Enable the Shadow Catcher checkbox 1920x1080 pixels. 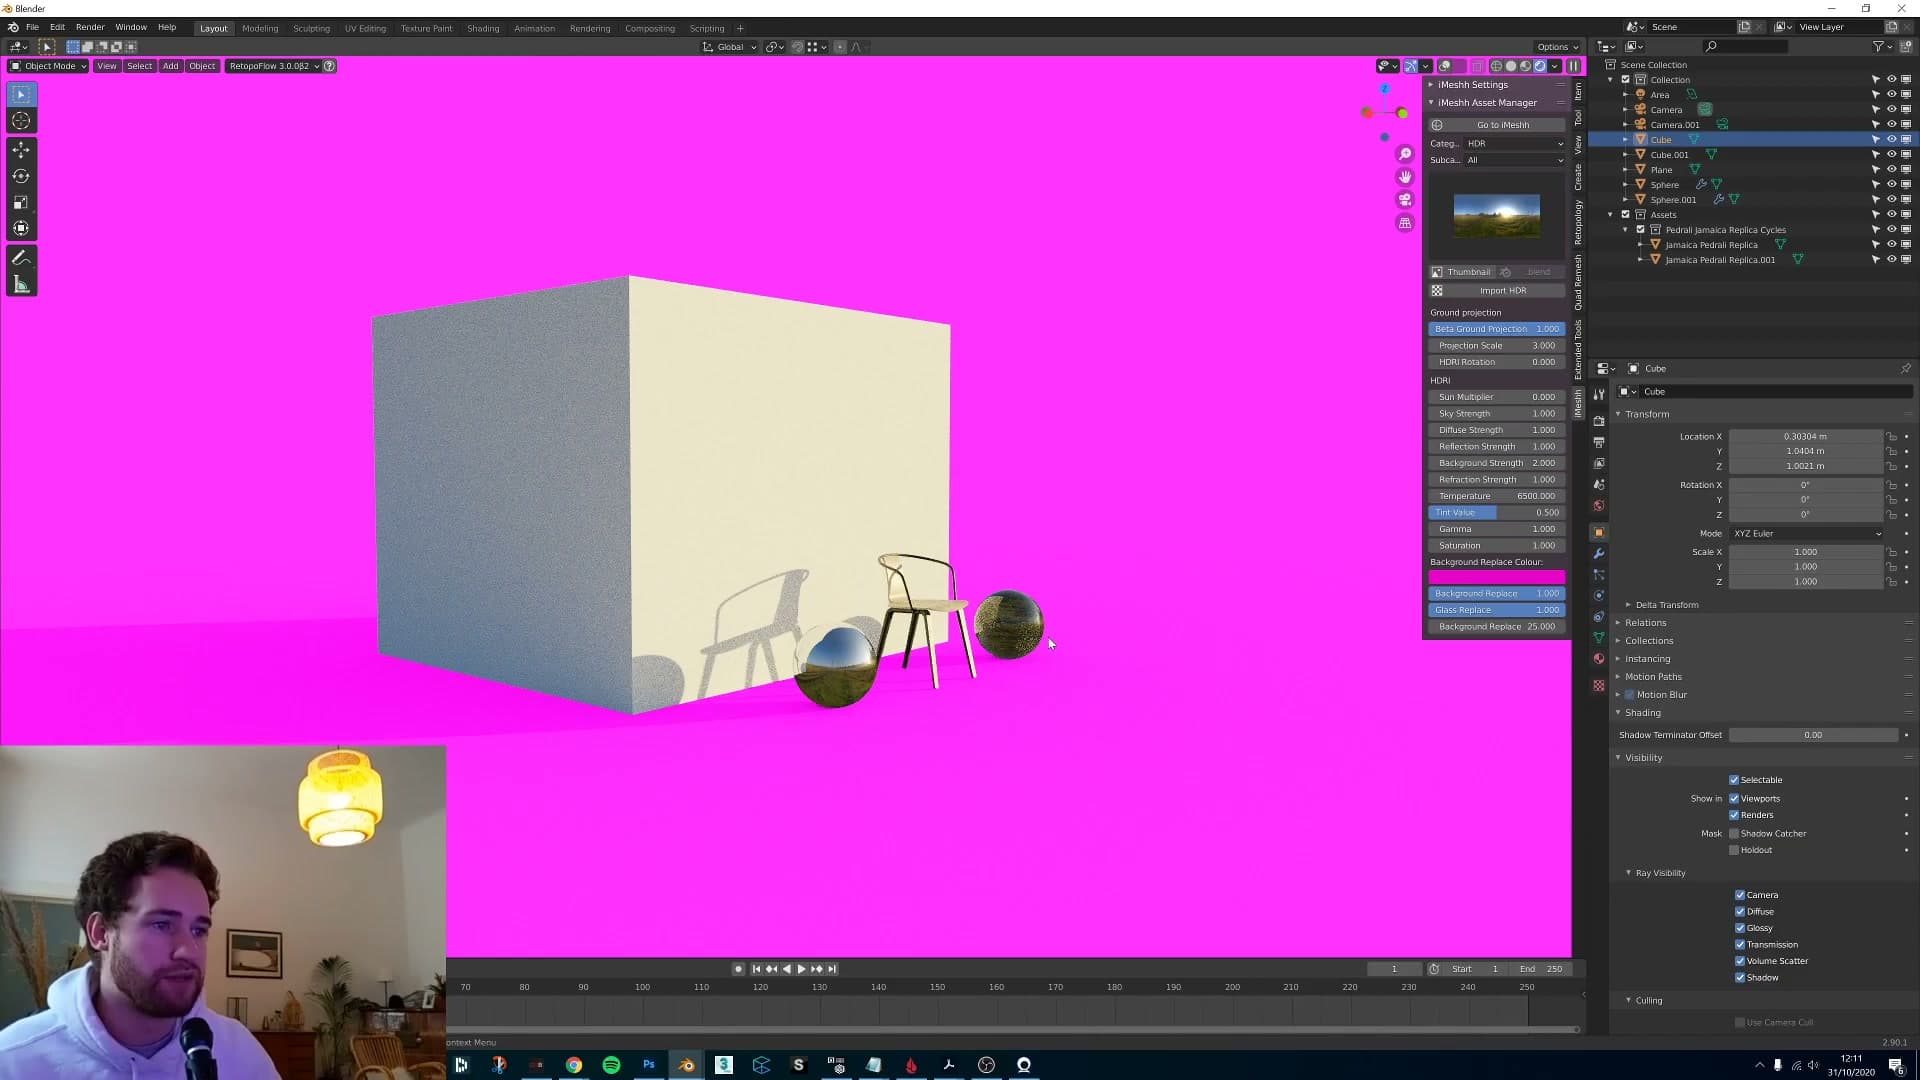click(1734, 834)
